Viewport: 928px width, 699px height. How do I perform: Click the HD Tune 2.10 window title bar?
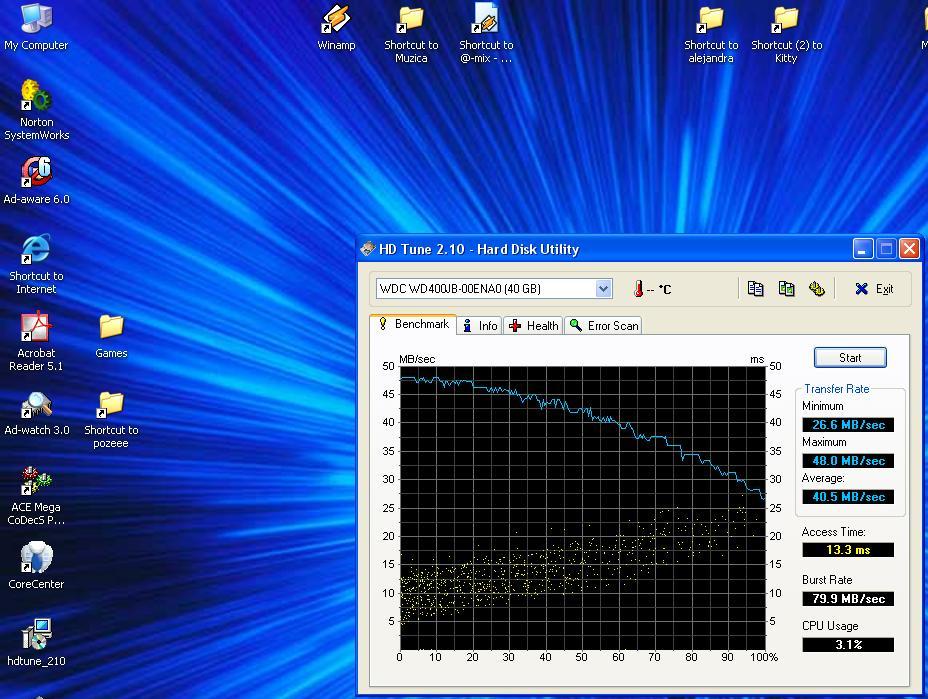(639, 249)
